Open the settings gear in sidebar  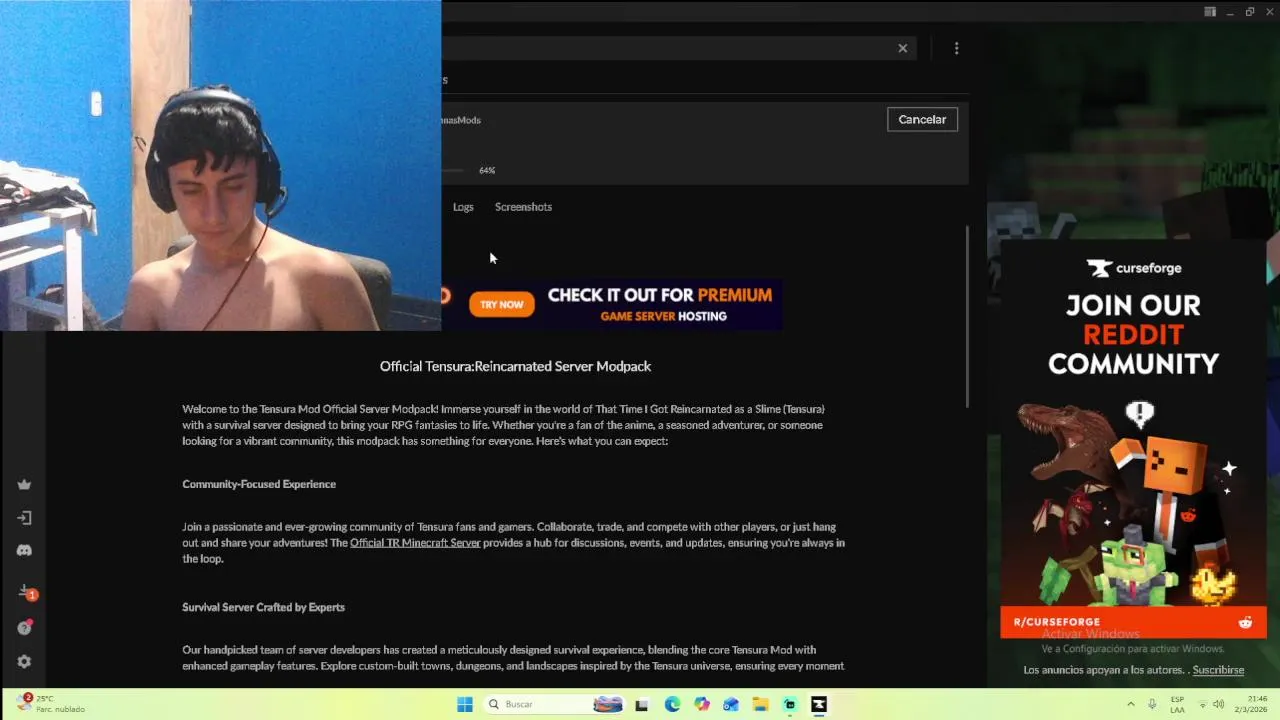24,662
